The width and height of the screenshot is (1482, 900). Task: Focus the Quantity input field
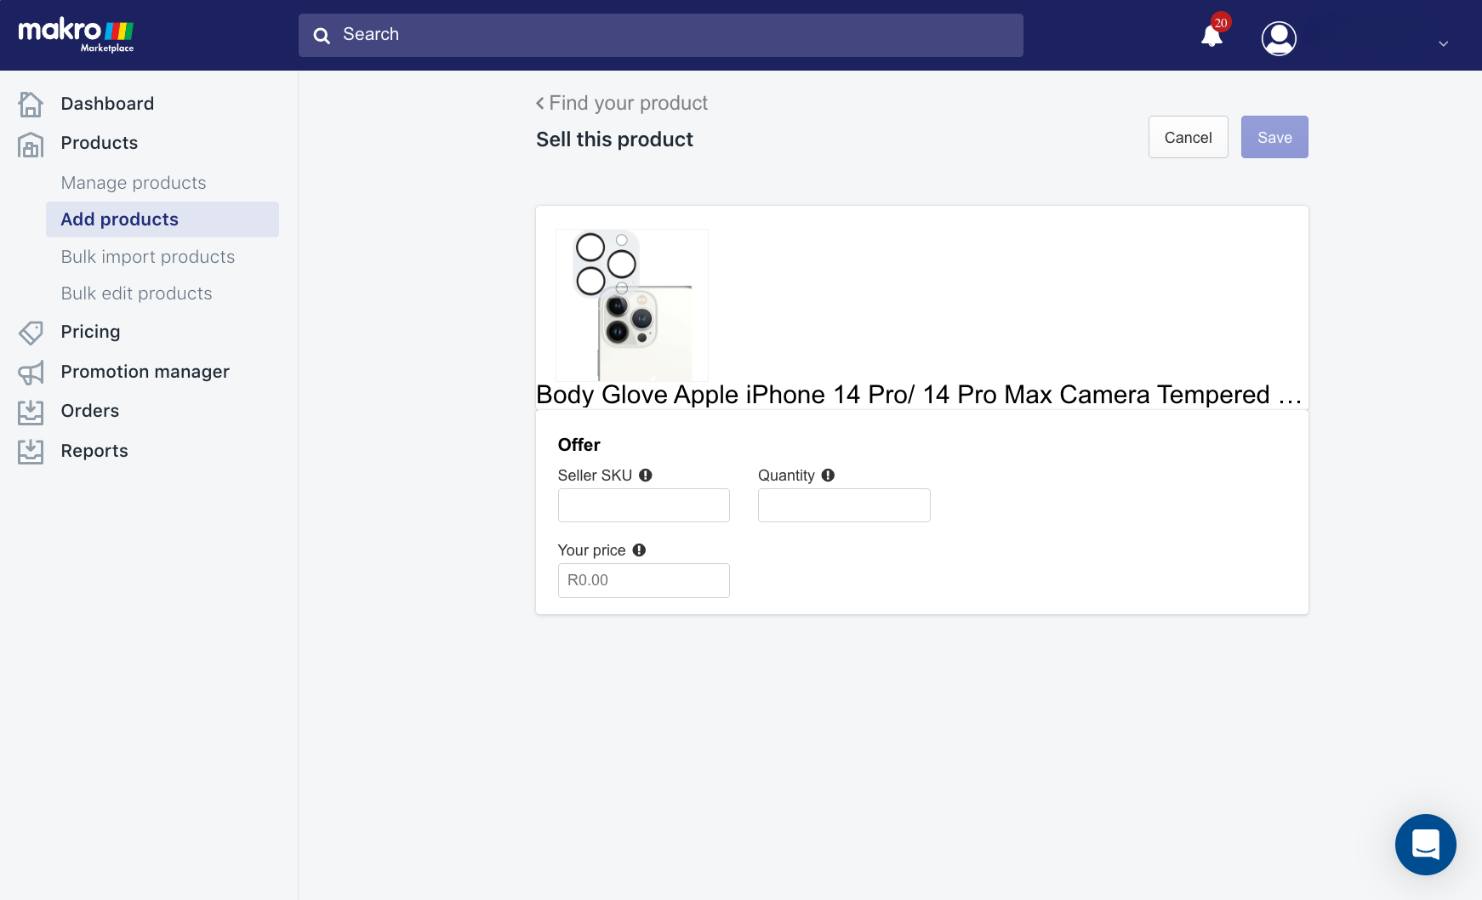pos(844,505)
